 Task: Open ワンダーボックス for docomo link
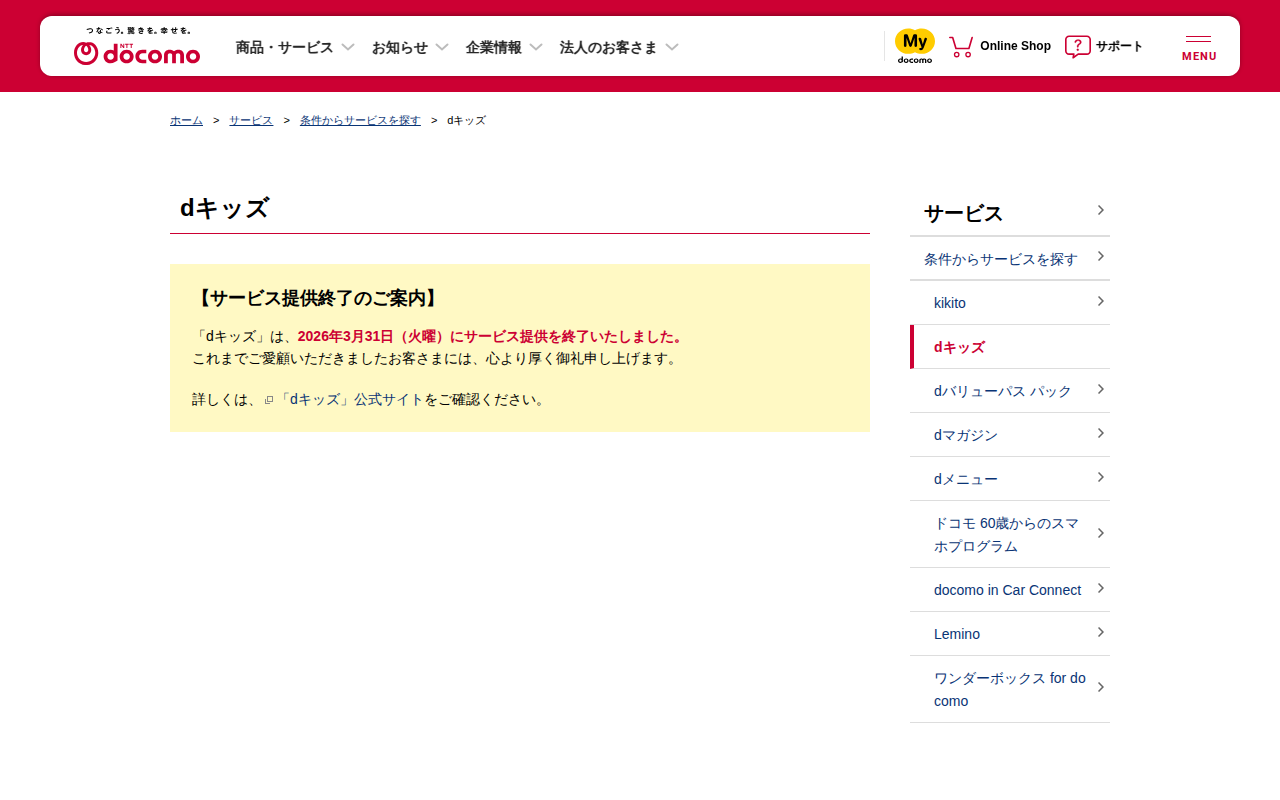[1010, 689]
